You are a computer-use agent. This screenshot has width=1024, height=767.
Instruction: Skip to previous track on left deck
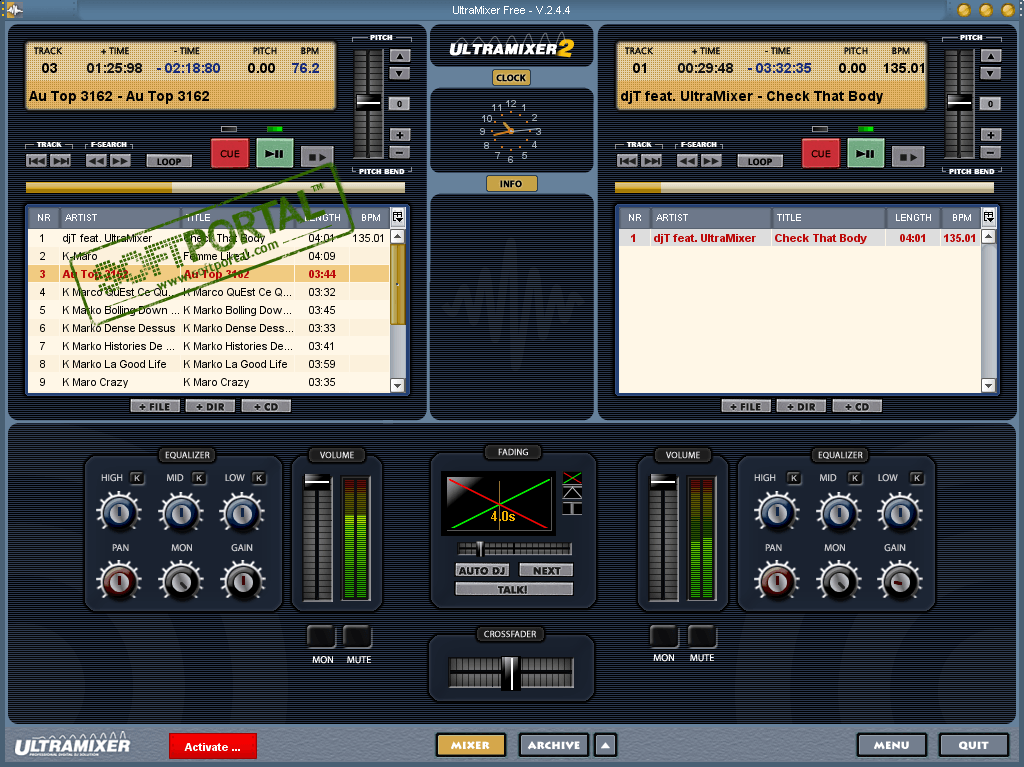pos(37,161)
